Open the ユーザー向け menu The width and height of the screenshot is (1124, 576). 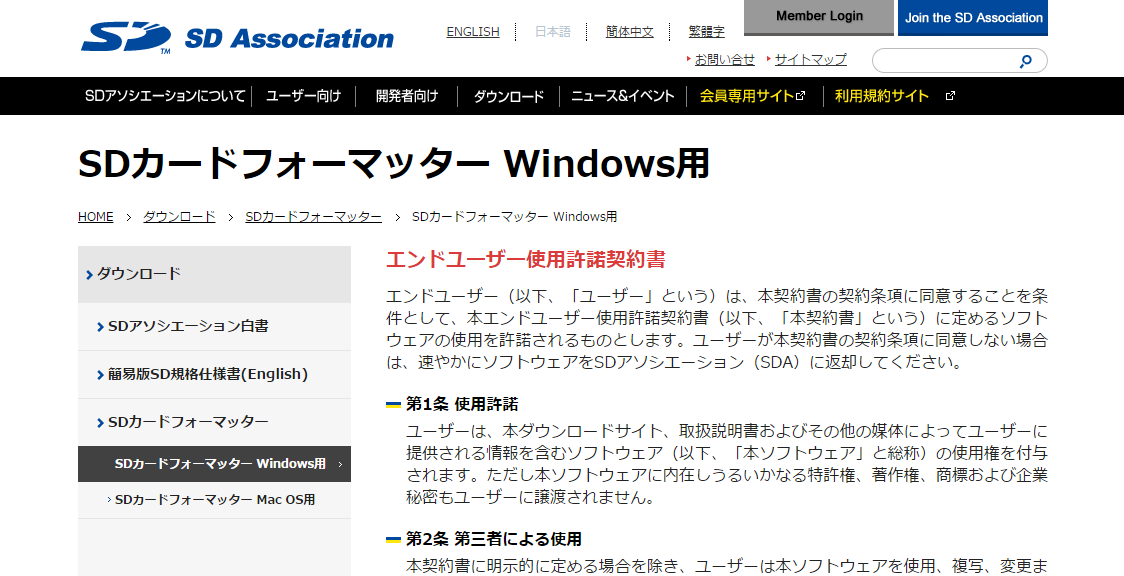coord(303,96)
